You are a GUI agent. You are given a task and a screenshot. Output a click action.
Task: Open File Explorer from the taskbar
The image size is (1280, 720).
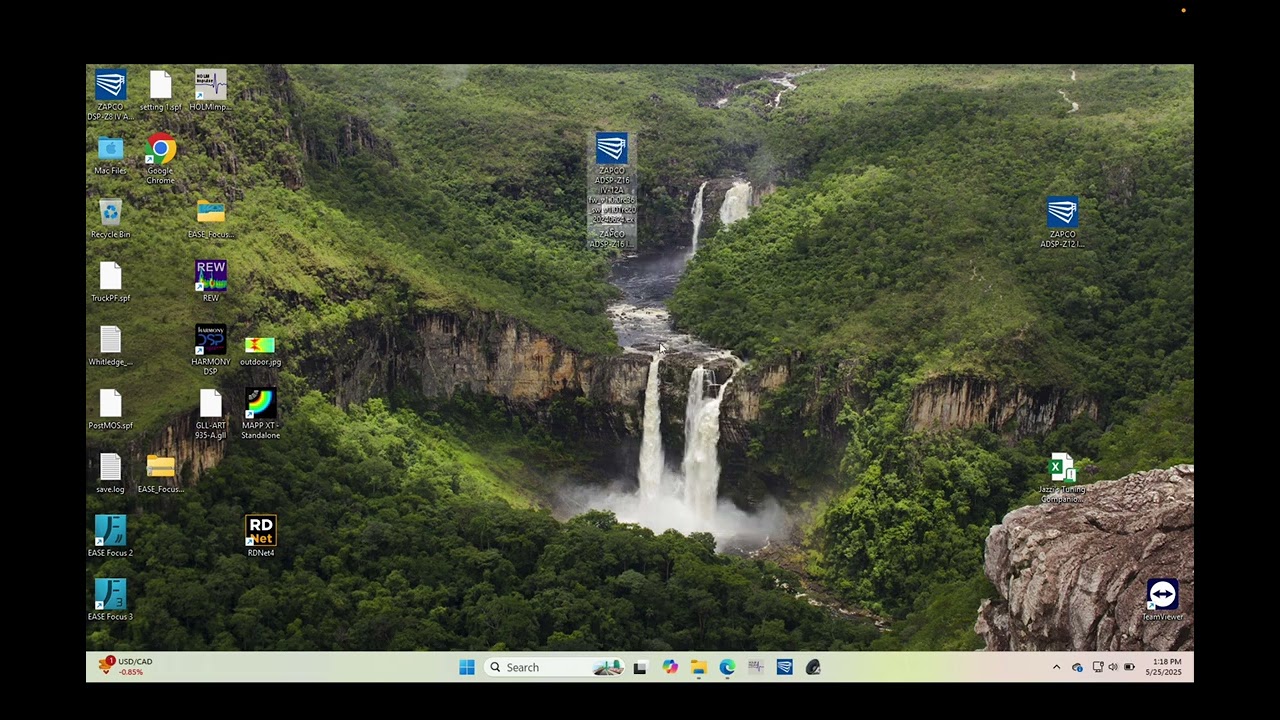(698, 667)
